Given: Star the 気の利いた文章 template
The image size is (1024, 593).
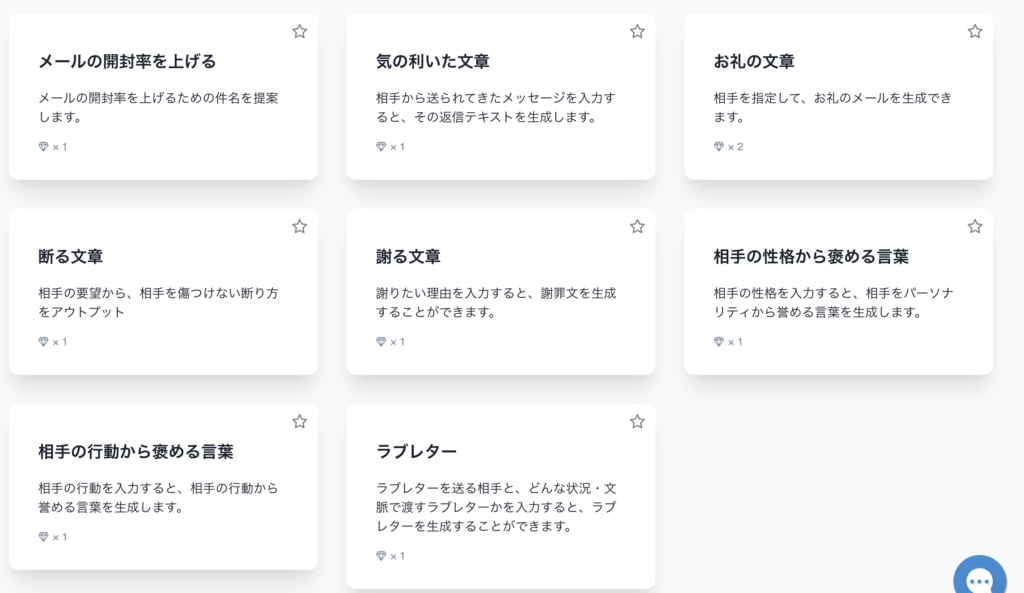Looking at the screenshot, I should click(637, 31).
